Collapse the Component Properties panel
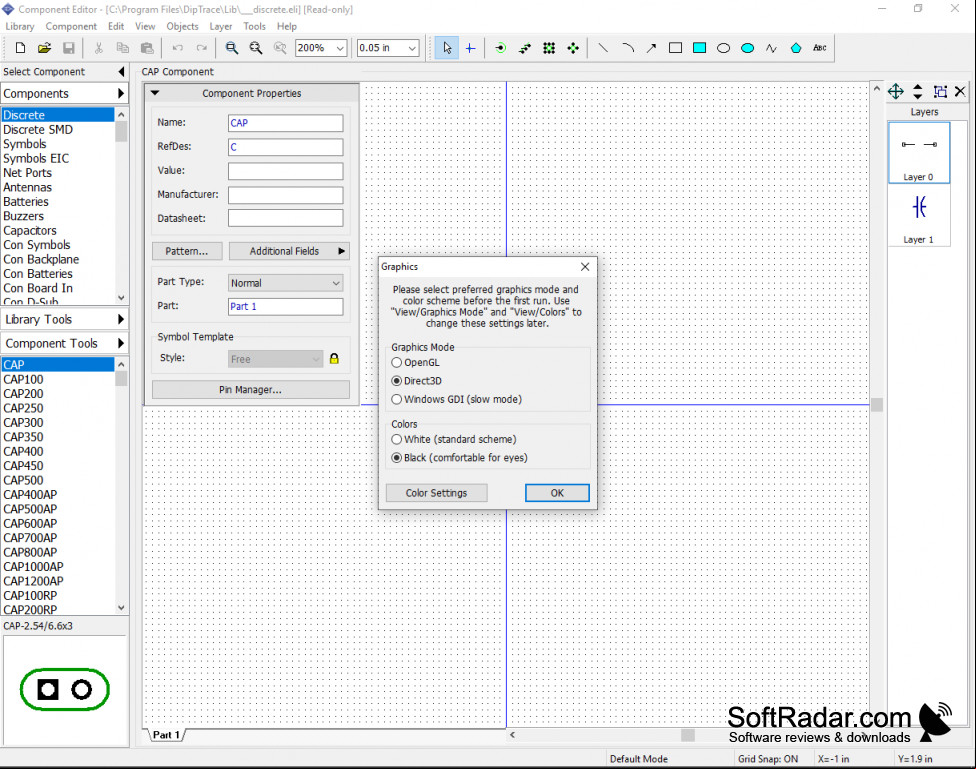Image resolution: width=976 pixels, height=769 pixels. [x=155, y=93]
